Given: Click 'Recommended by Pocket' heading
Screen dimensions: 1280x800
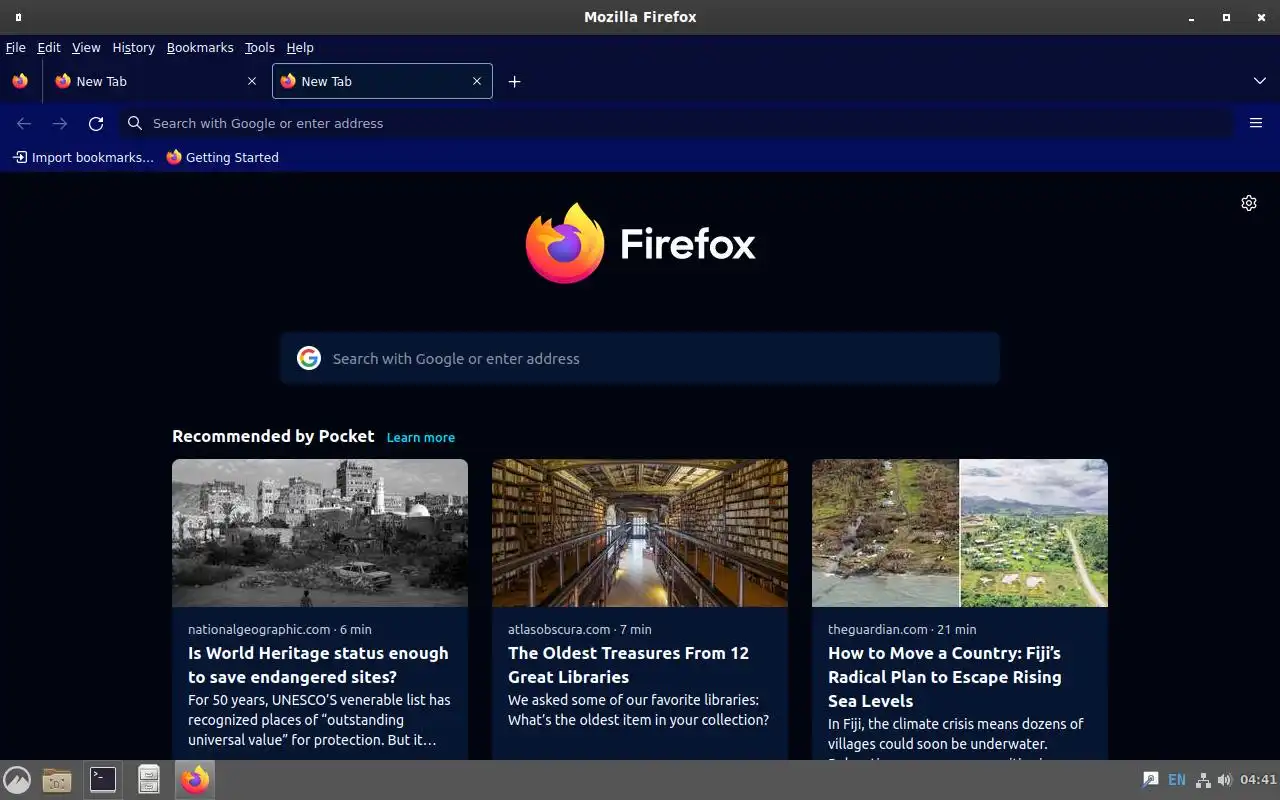Looking at the screenshot, I should click(x=273, y=436).
